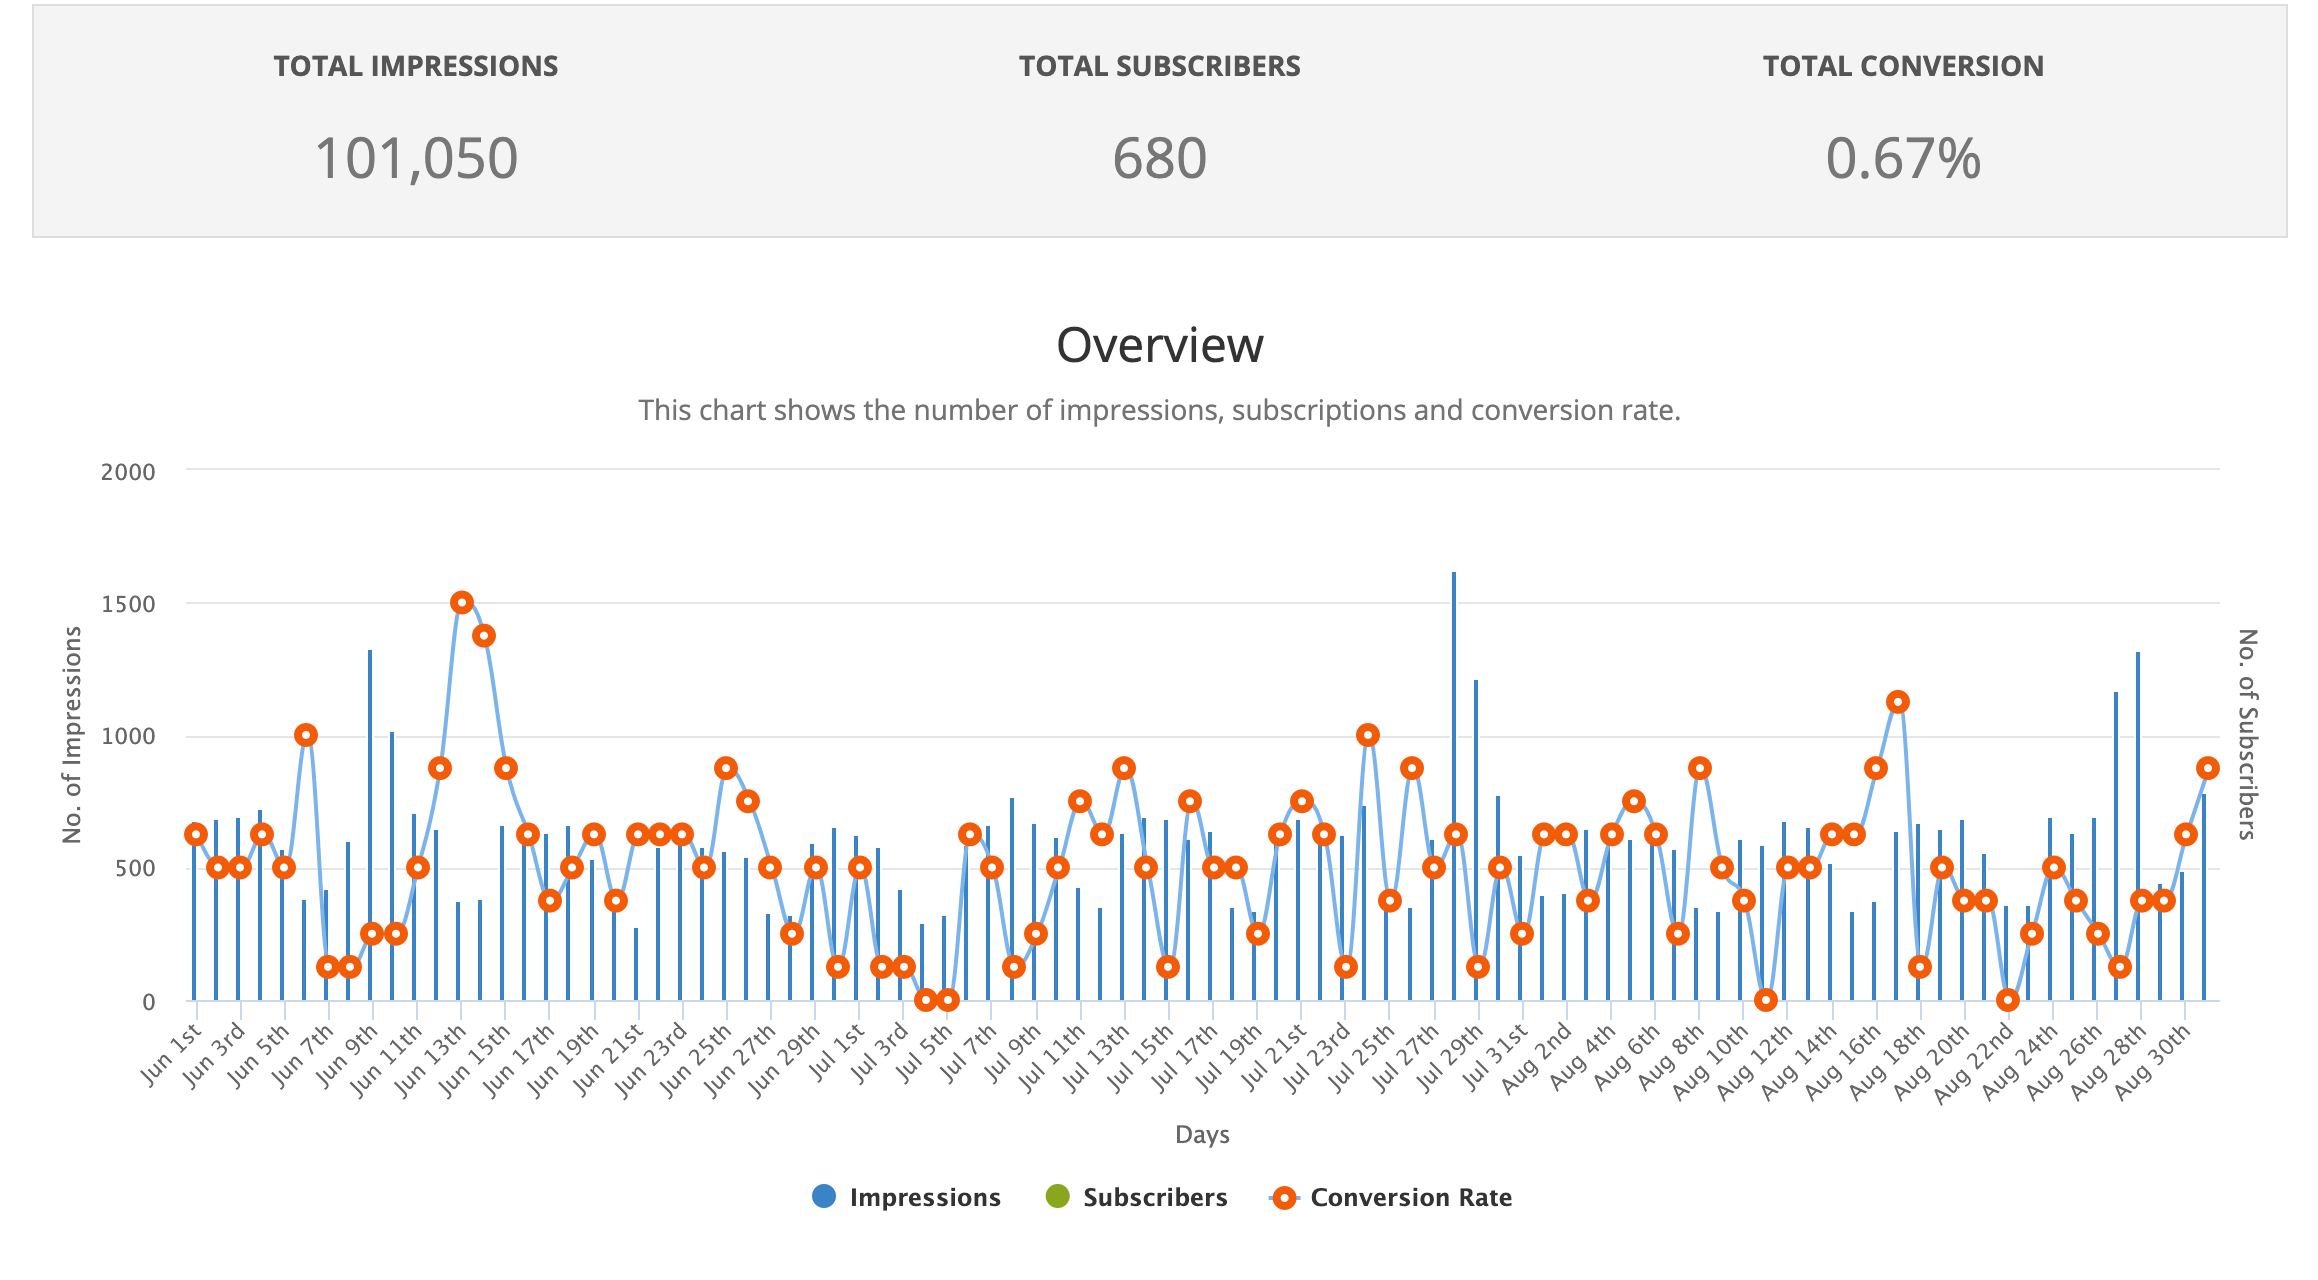
Task: Click the conversion peak marker near Aug 17th
Action: [x=1898, y=702]
